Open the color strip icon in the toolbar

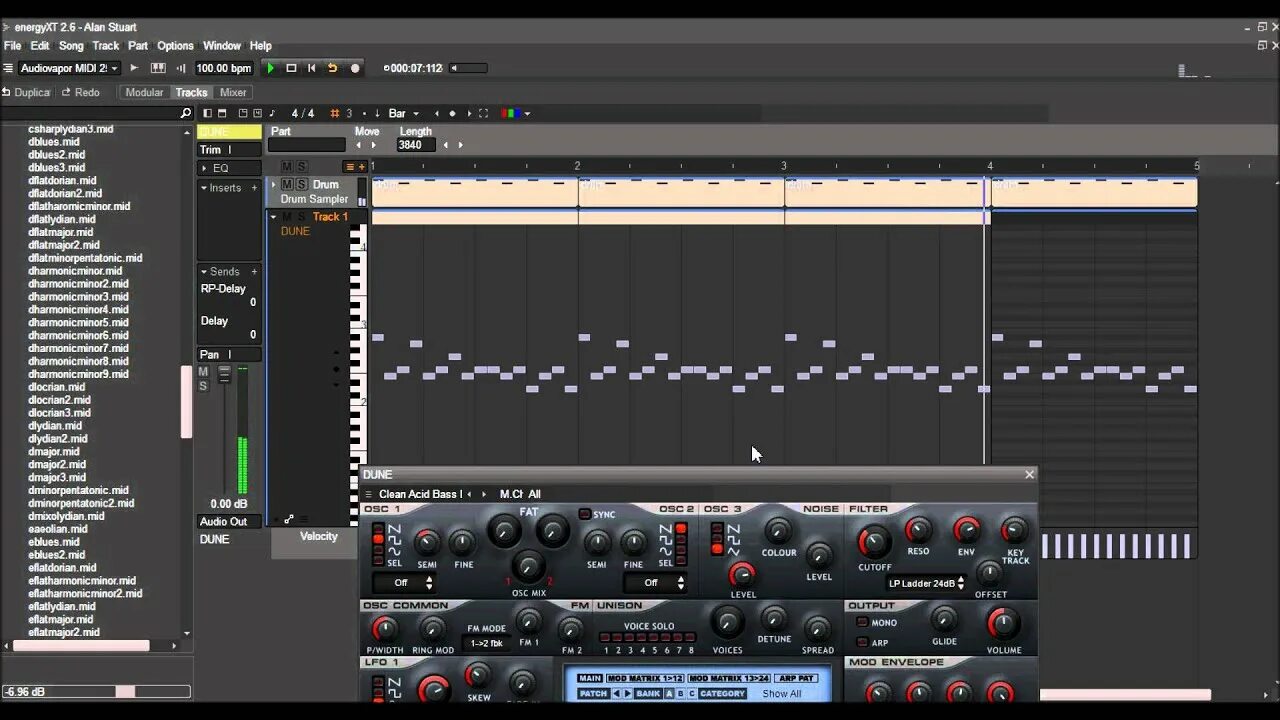[x=512, y=113]
